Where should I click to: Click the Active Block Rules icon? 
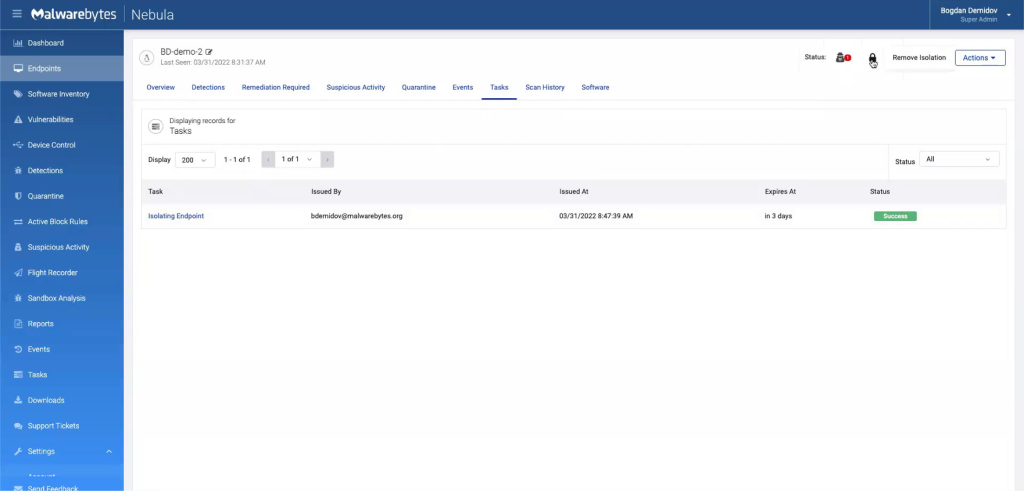(x=18, y=221)
